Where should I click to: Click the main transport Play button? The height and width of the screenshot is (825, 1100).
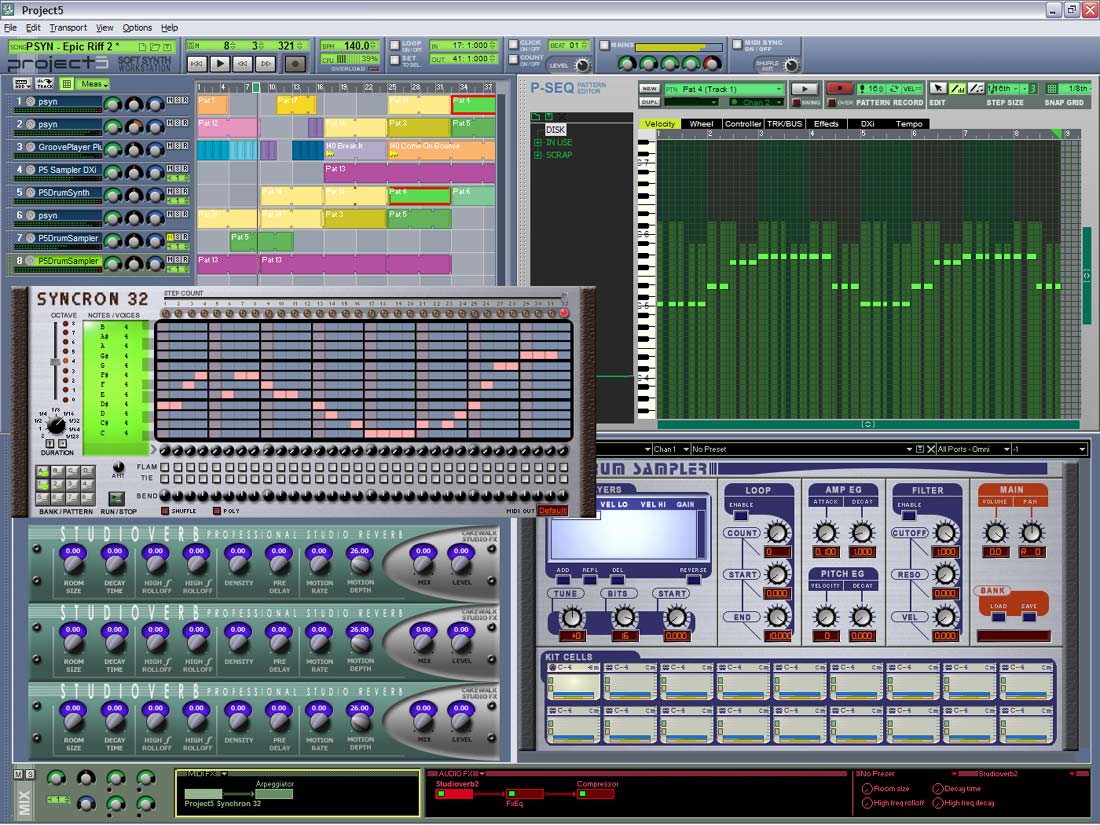[220, 63]
